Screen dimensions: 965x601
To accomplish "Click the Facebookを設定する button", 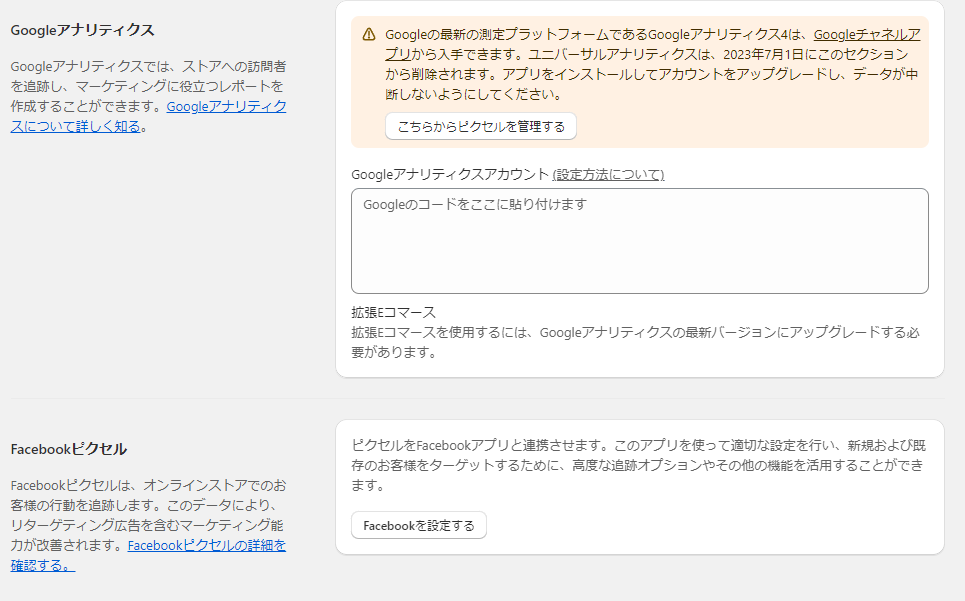I will [x=418, y=525].
